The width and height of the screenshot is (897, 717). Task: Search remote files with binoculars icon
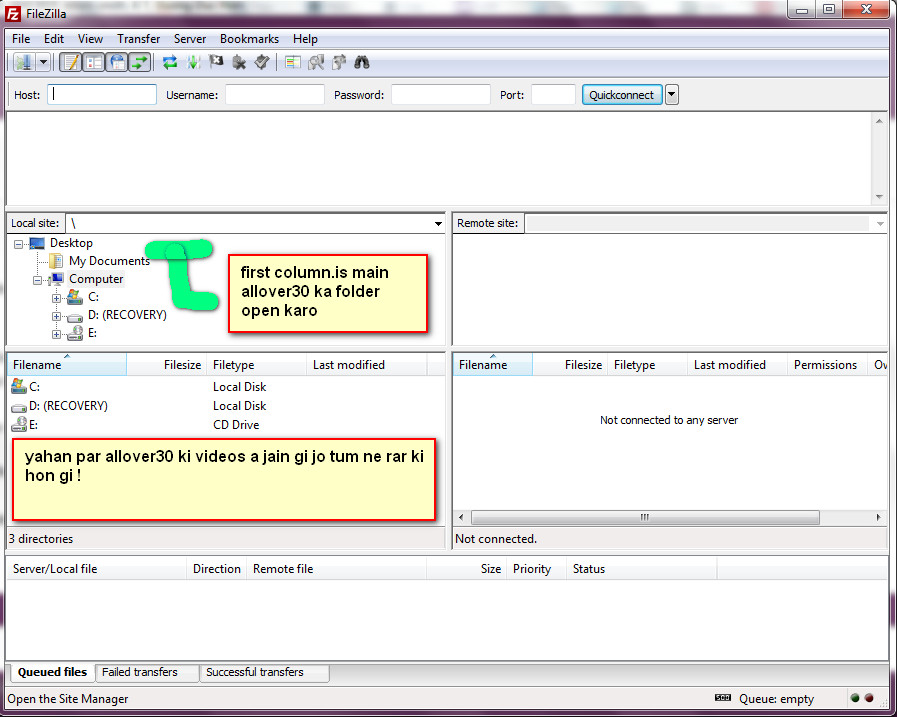click(362, 62)
